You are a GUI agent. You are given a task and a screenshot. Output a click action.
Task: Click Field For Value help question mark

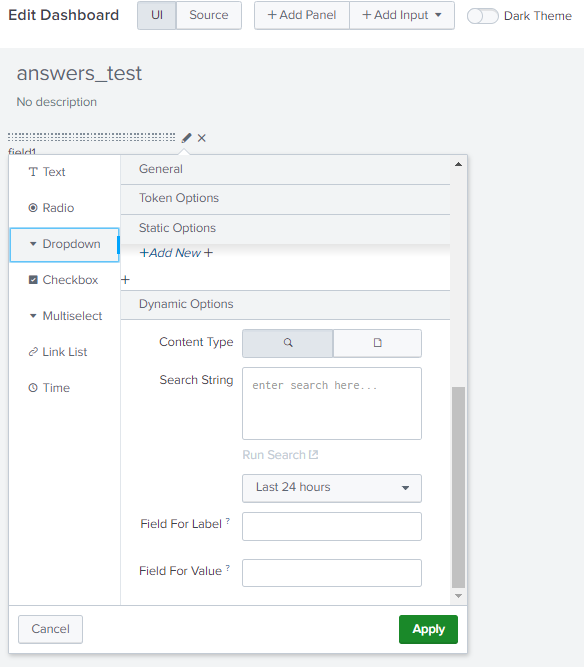(228, 567)
